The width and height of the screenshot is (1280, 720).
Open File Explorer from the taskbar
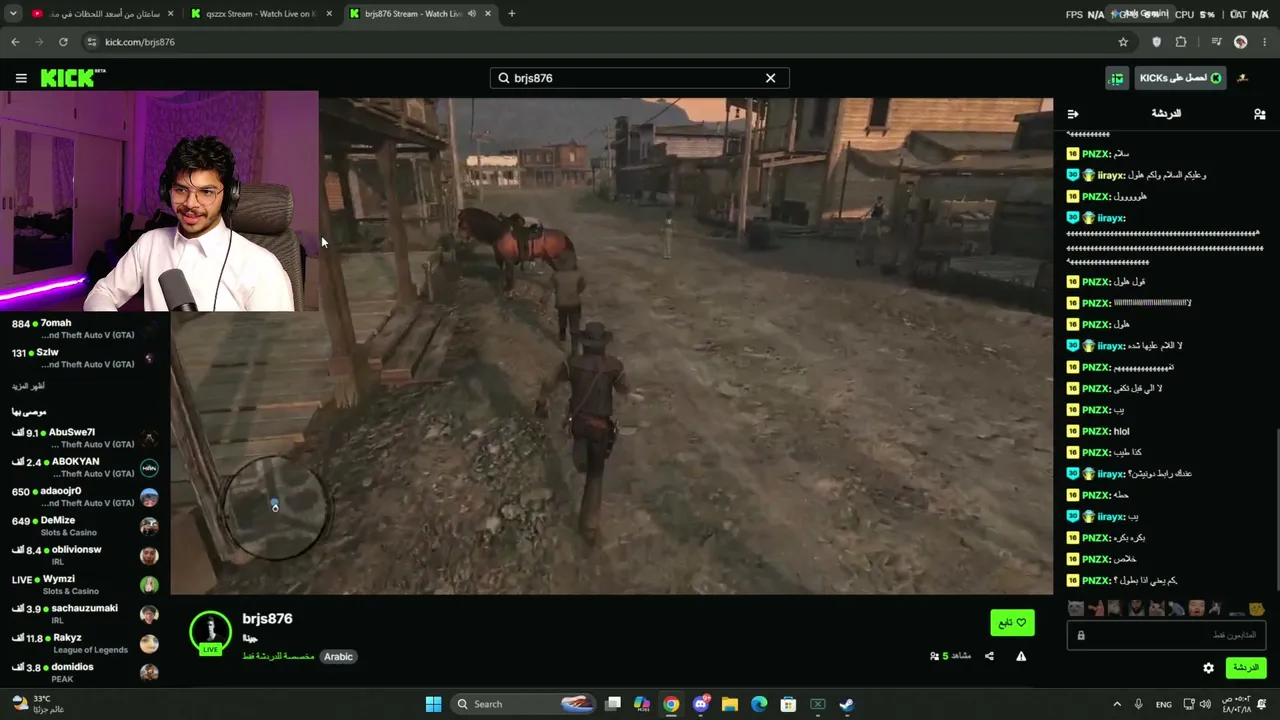[730, 704]
